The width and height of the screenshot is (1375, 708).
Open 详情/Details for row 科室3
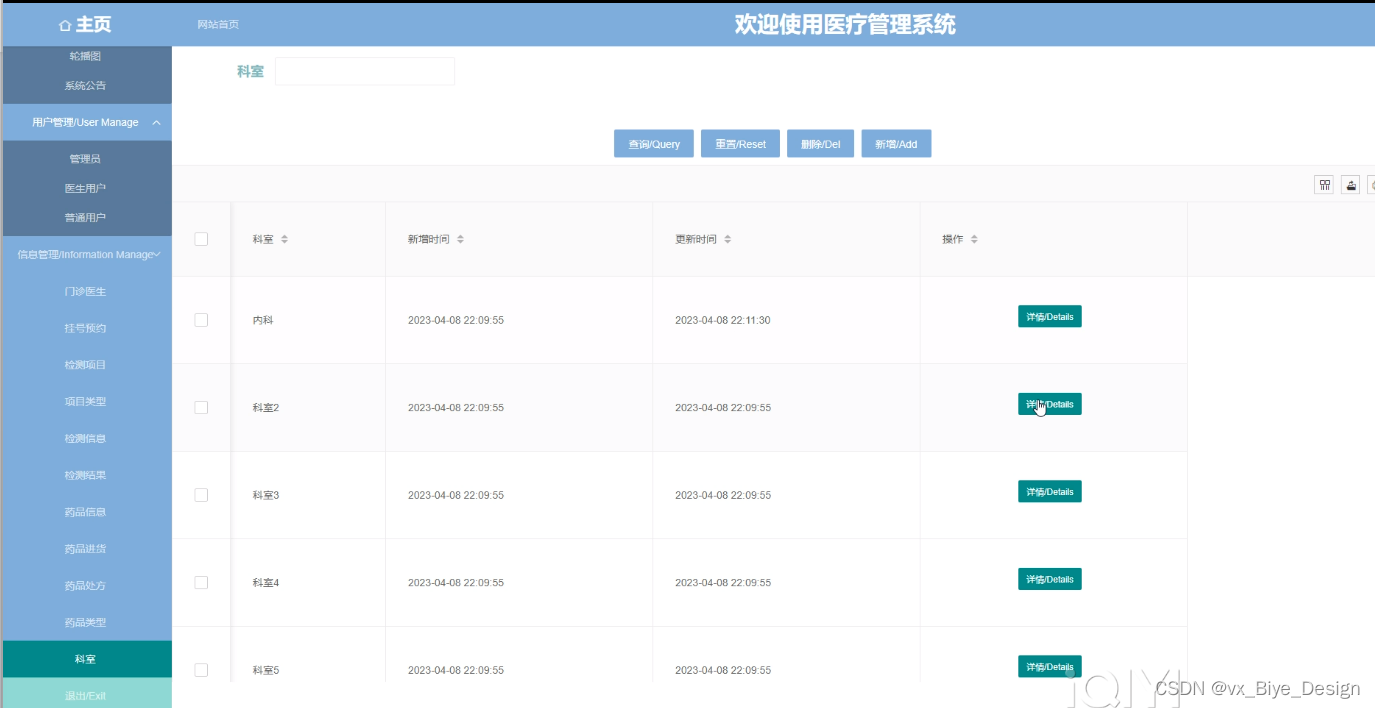1050,492
